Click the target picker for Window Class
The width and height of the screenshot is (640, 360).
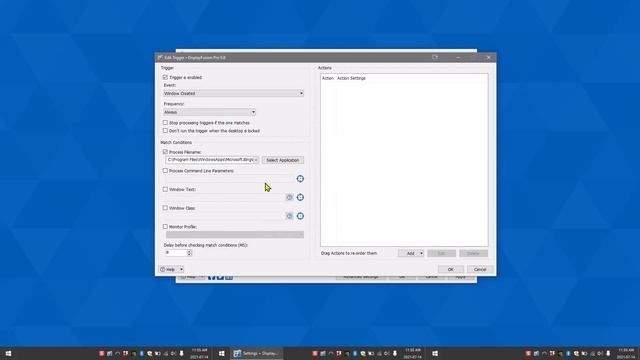point(300,216)
